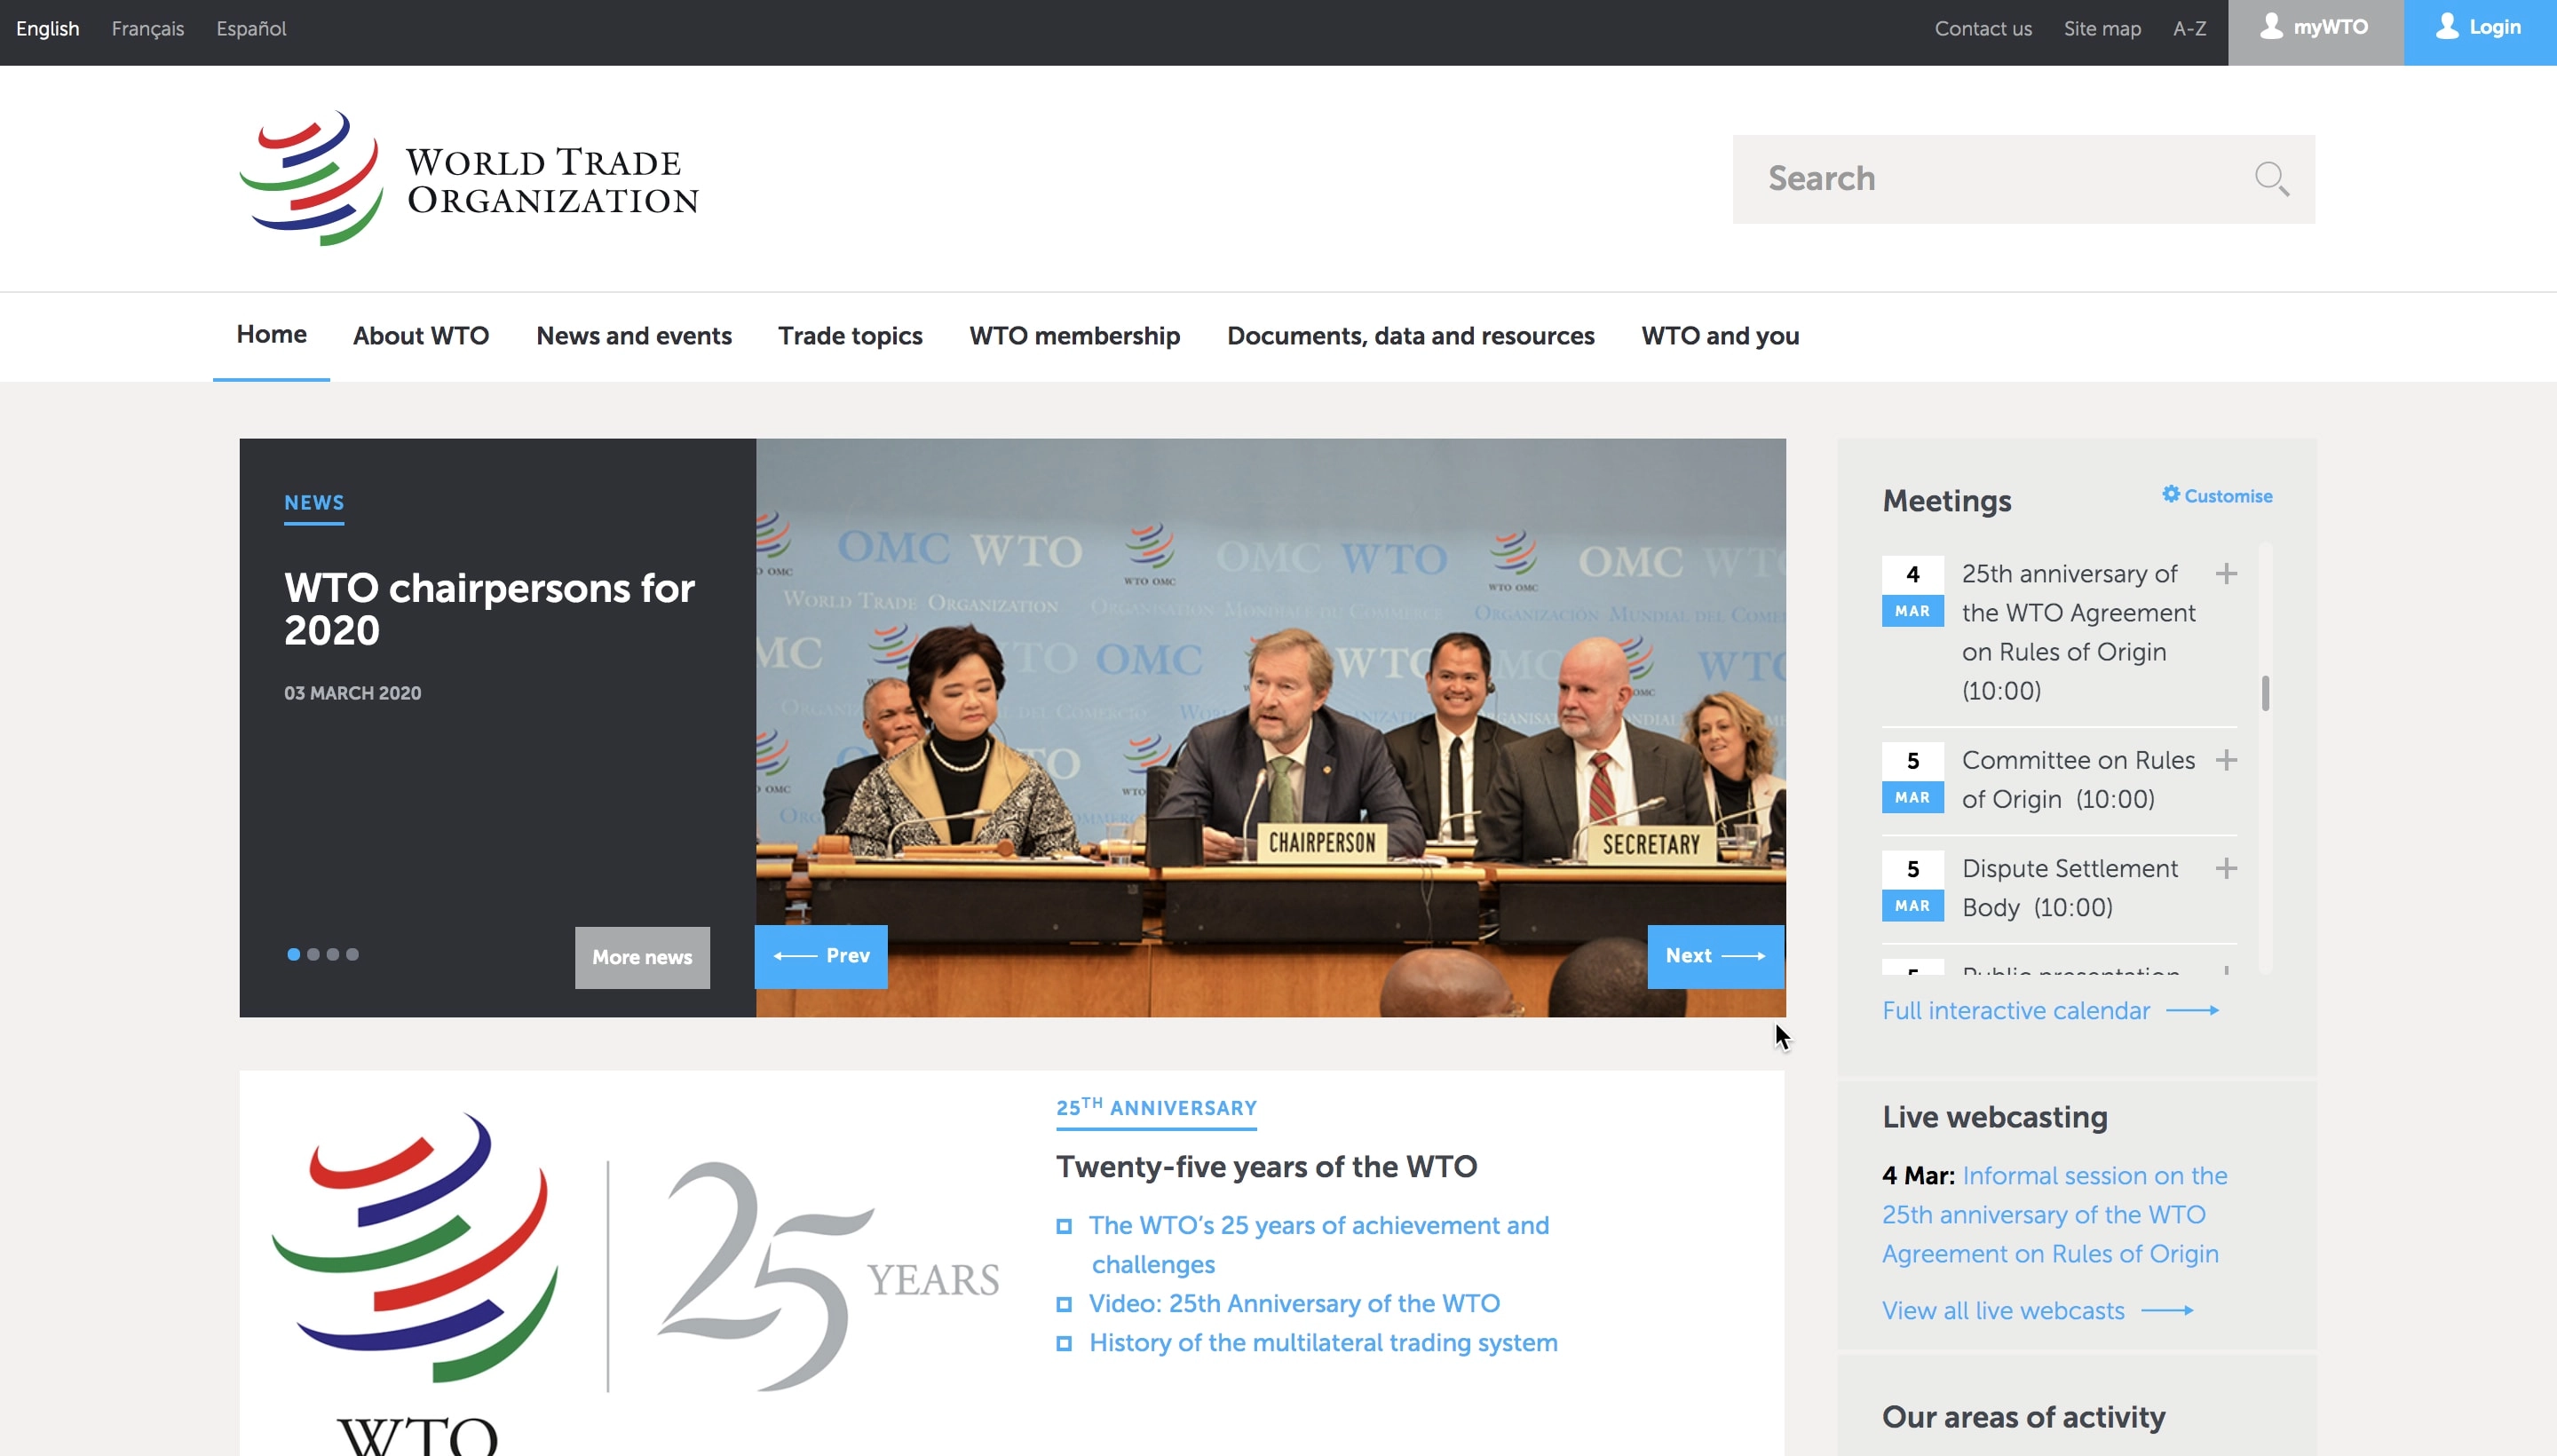Open WTO and you menu

click(x=1719, y=336)
